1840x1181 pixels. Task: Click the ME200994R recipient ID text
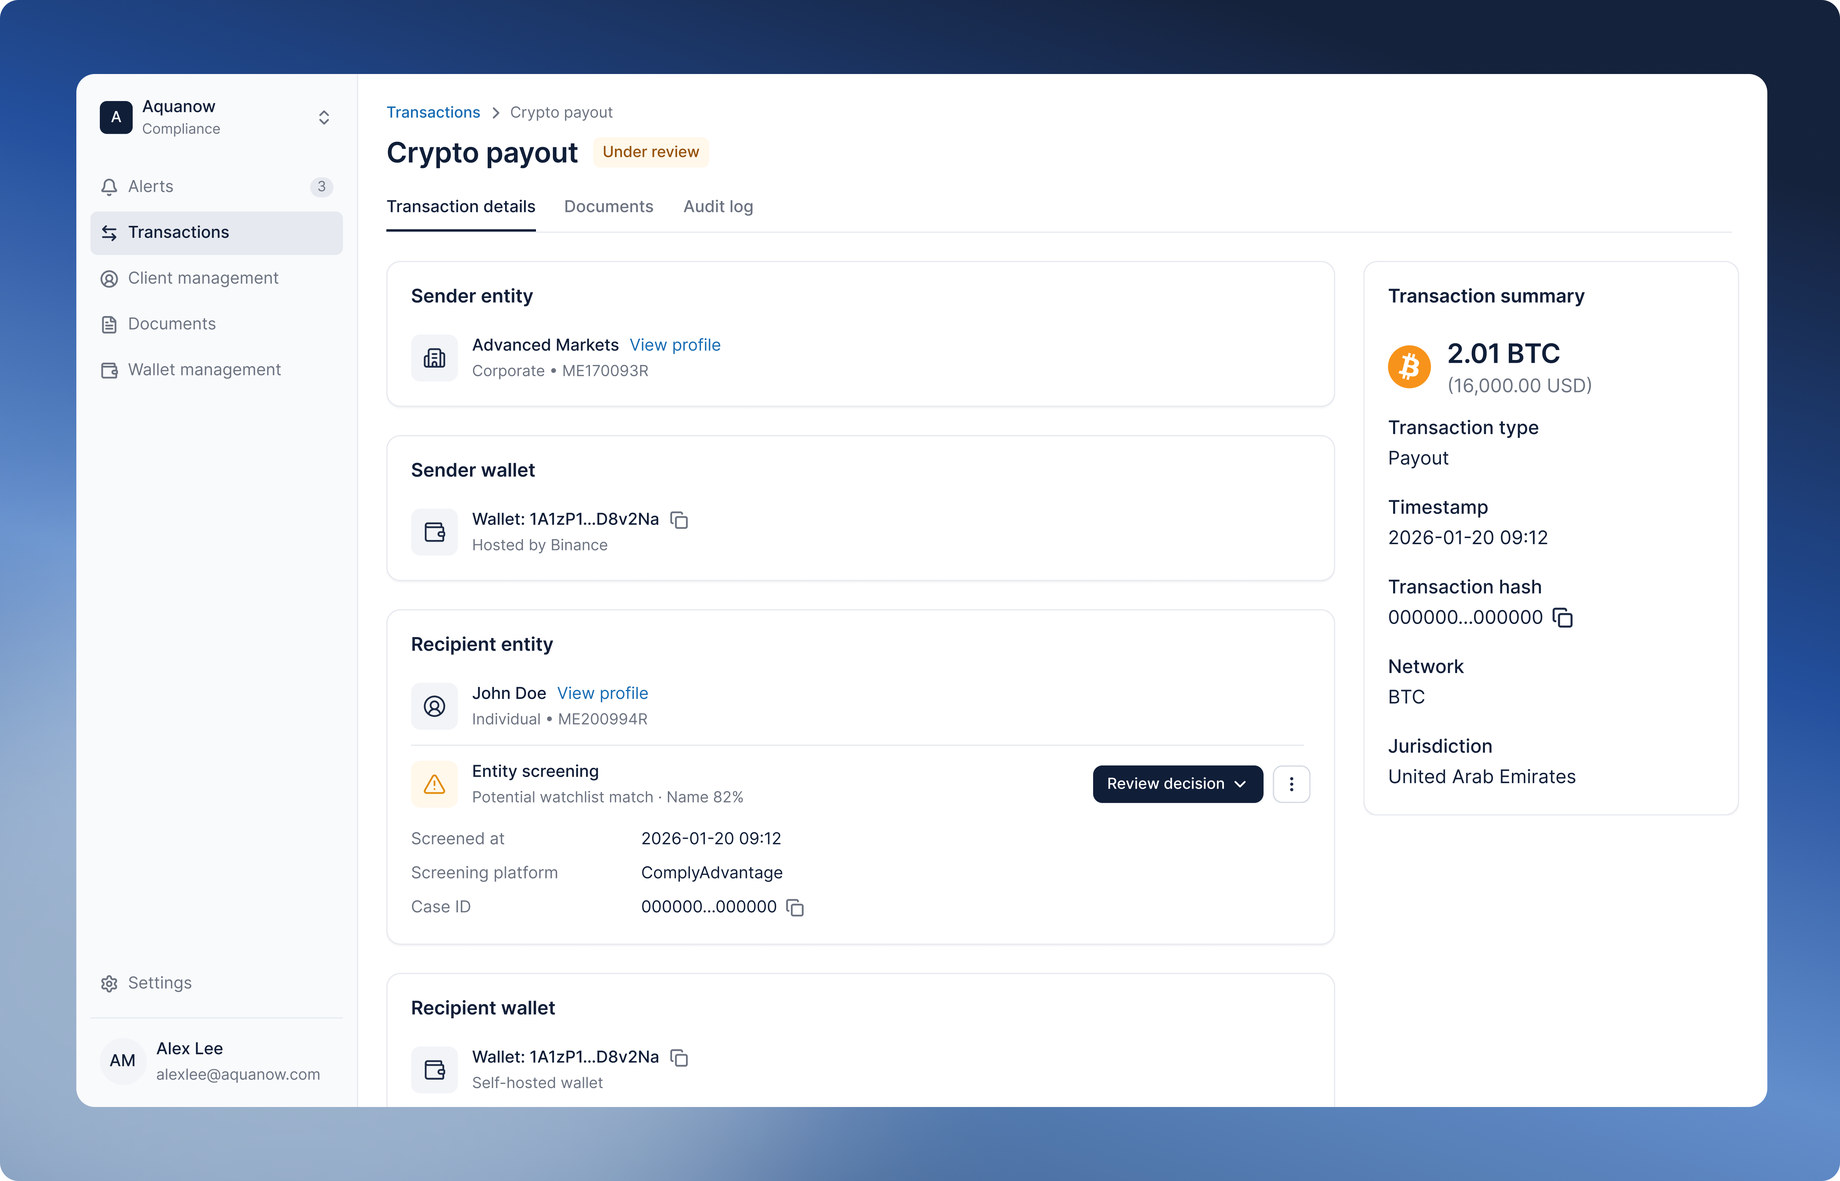pos(603,720)
